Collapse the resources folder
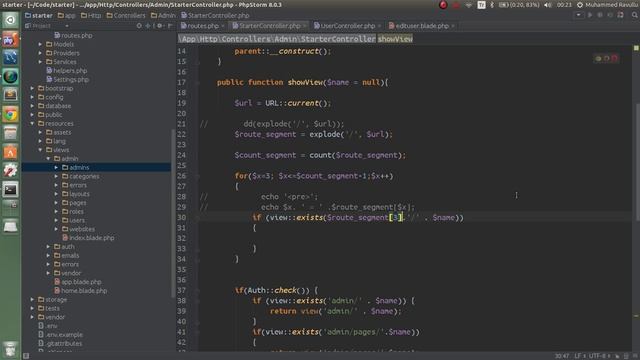Viewport: 640px width, 360px height. 32,123
